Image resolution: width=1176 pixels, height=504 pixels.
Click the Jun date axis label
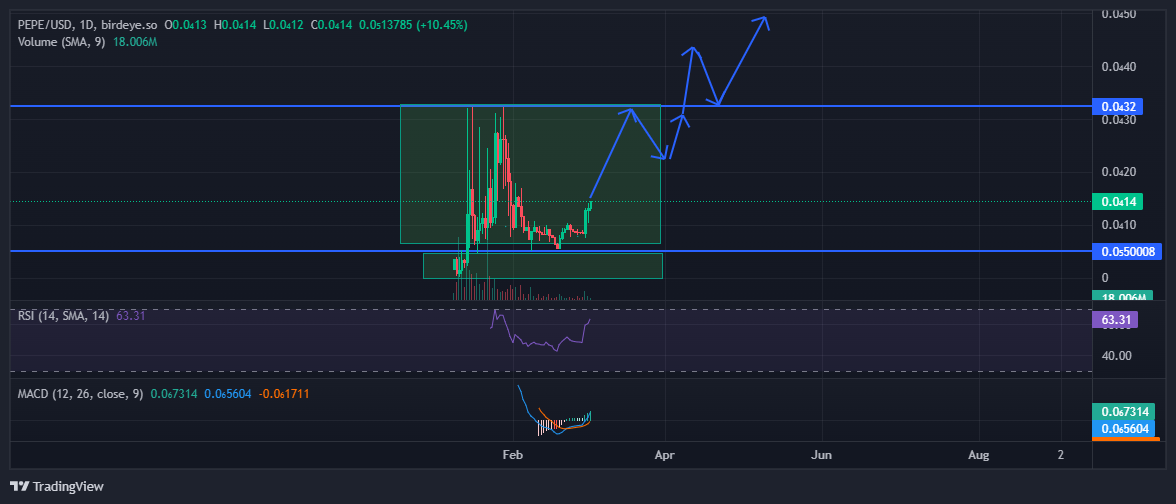[822, 454]
